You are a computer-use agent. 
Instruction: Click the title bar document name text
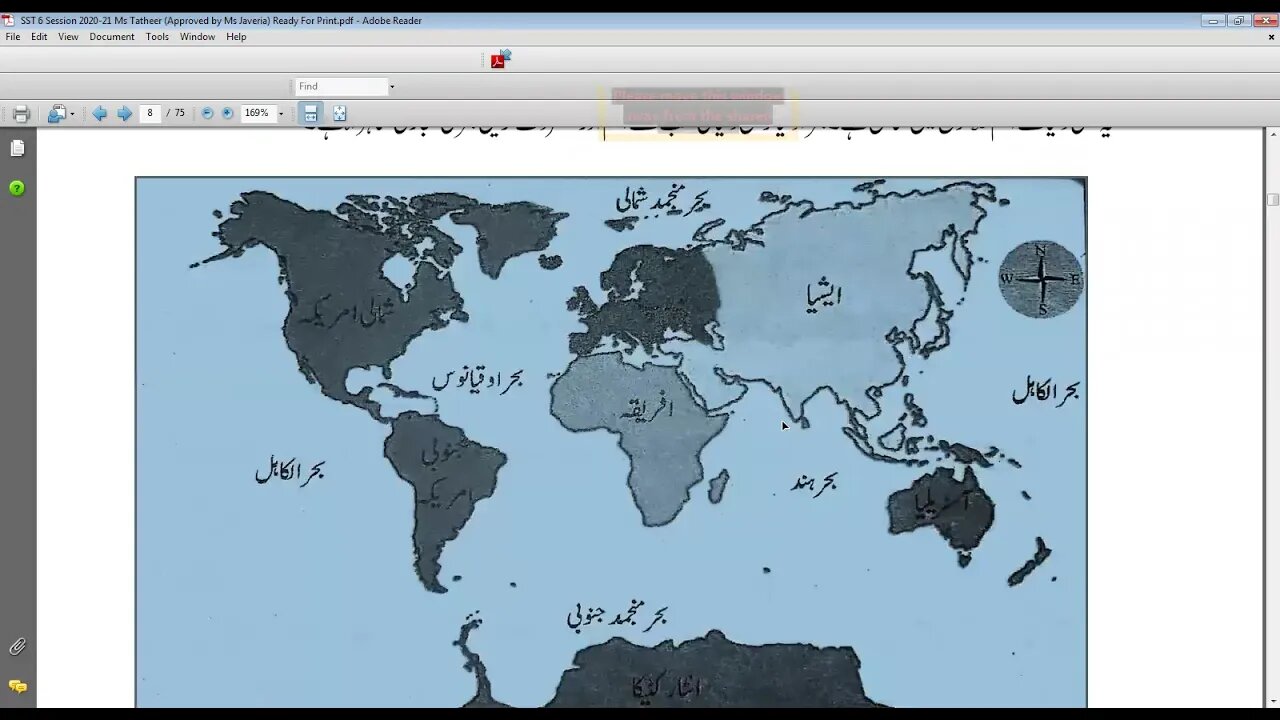(x=221, y=20)
